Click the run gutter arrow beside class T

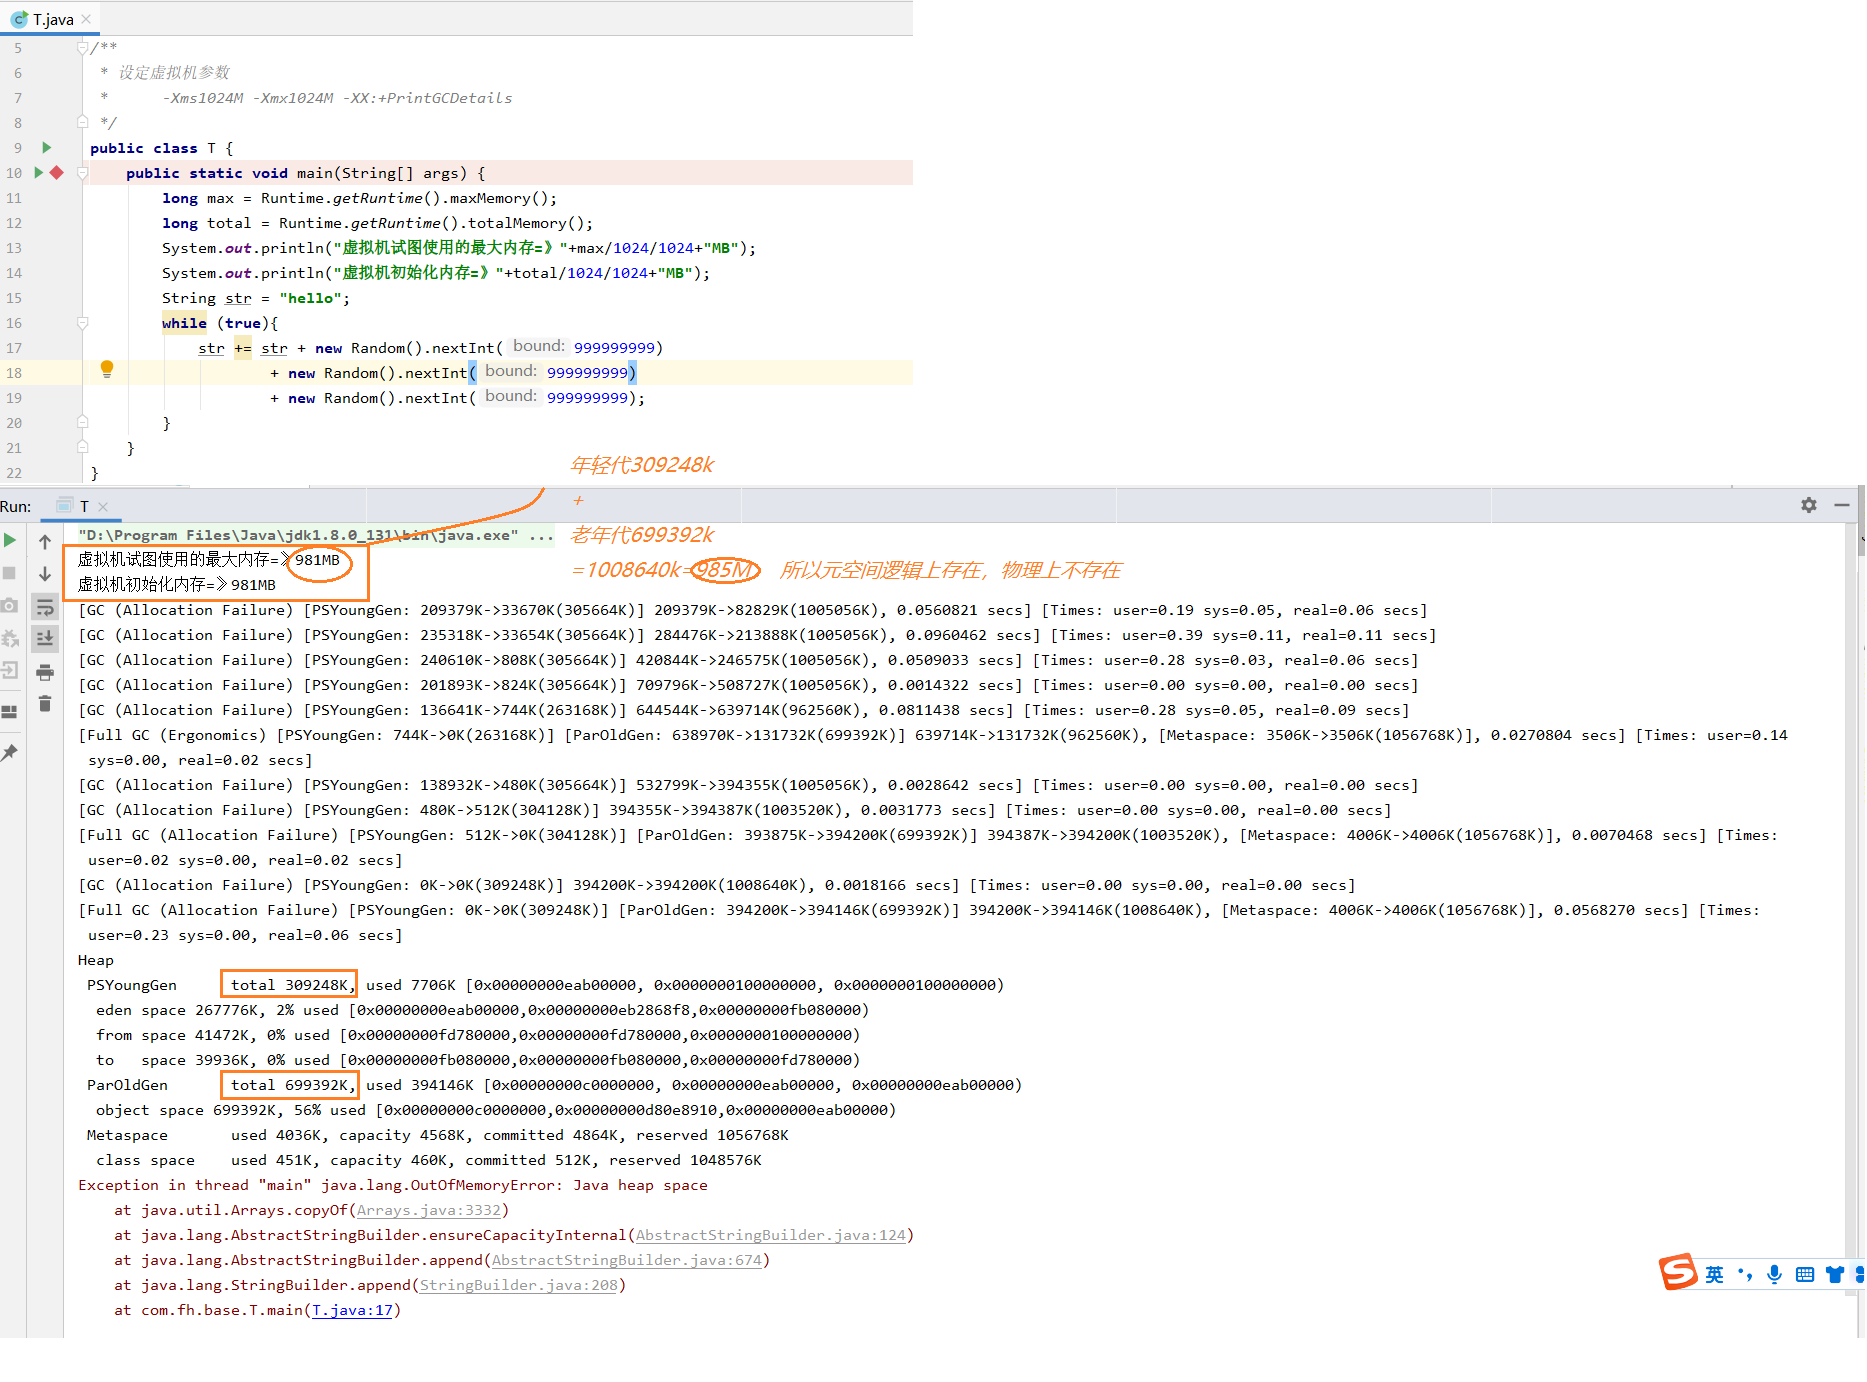46,147
